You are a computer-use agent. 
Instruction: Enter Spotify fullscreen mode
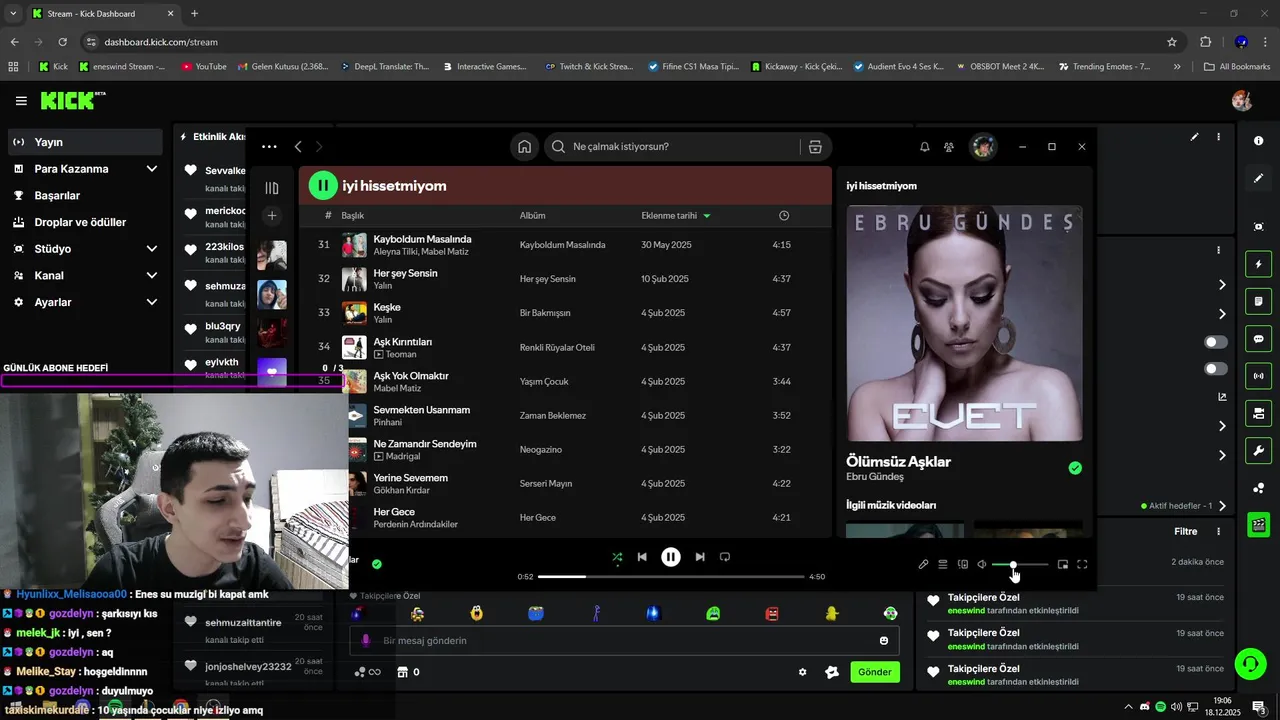[x=1082, y=565]
